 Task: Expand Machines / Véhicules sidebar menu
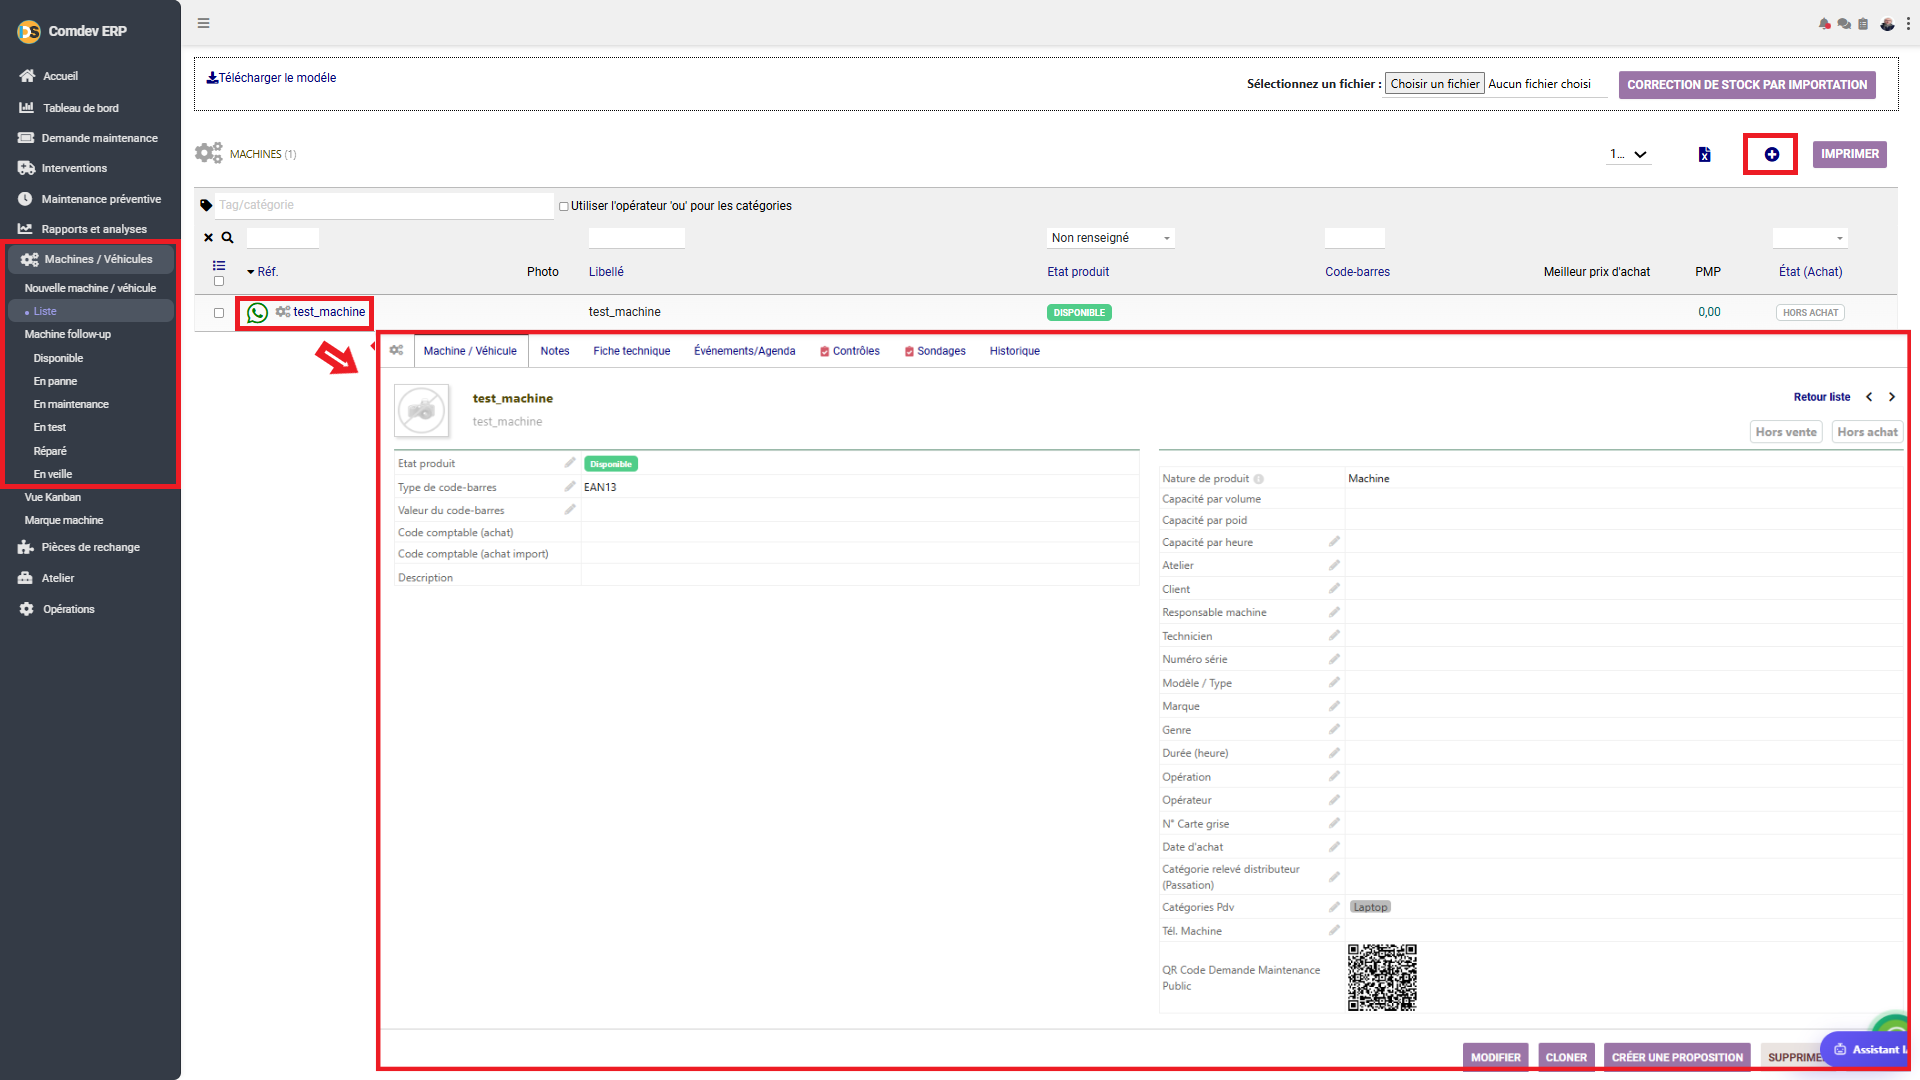(91, 259)
